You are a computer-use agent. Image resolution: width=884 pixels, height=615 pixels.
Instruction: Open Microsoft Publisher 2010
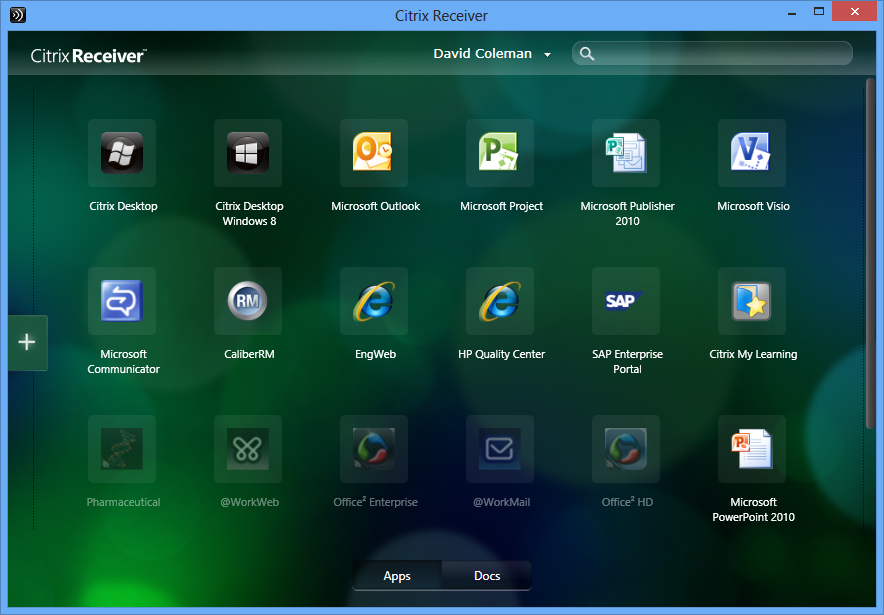(626, 153)
